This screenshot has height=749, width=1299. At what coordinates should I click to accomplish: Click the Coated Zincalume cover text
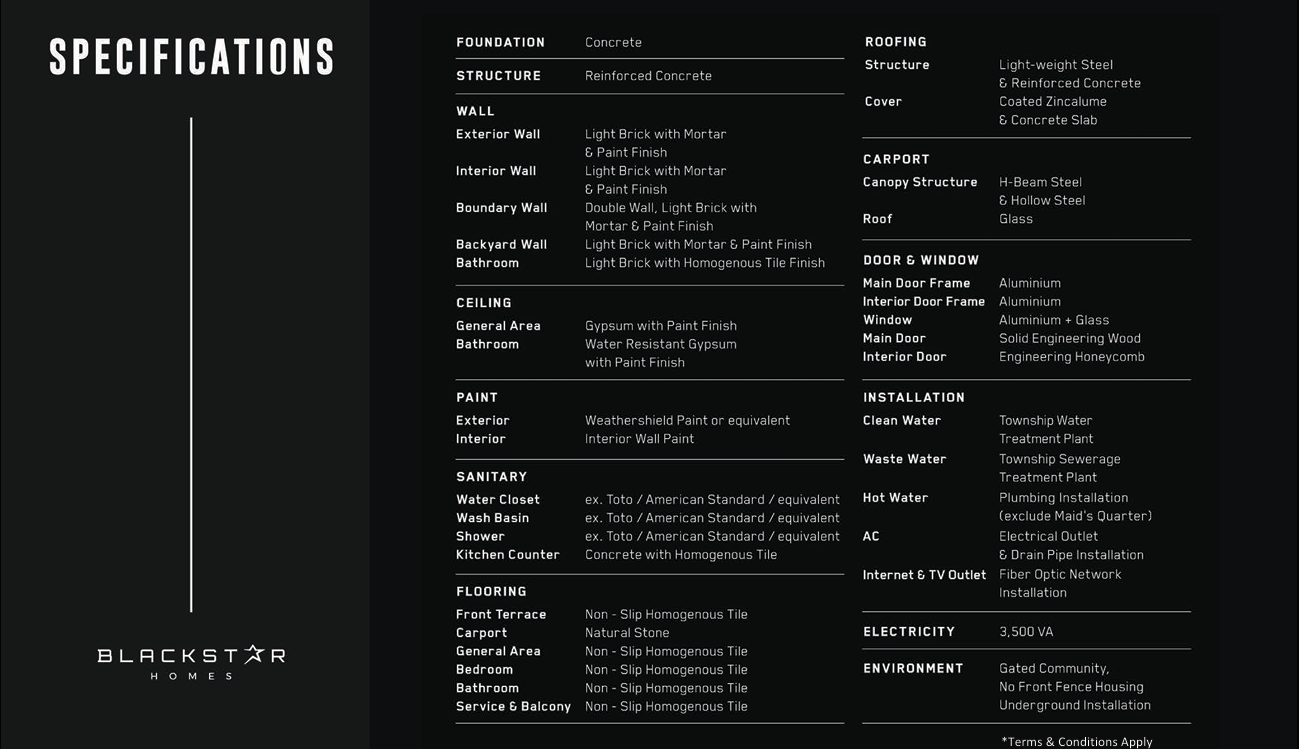[x=1052, y=102]
